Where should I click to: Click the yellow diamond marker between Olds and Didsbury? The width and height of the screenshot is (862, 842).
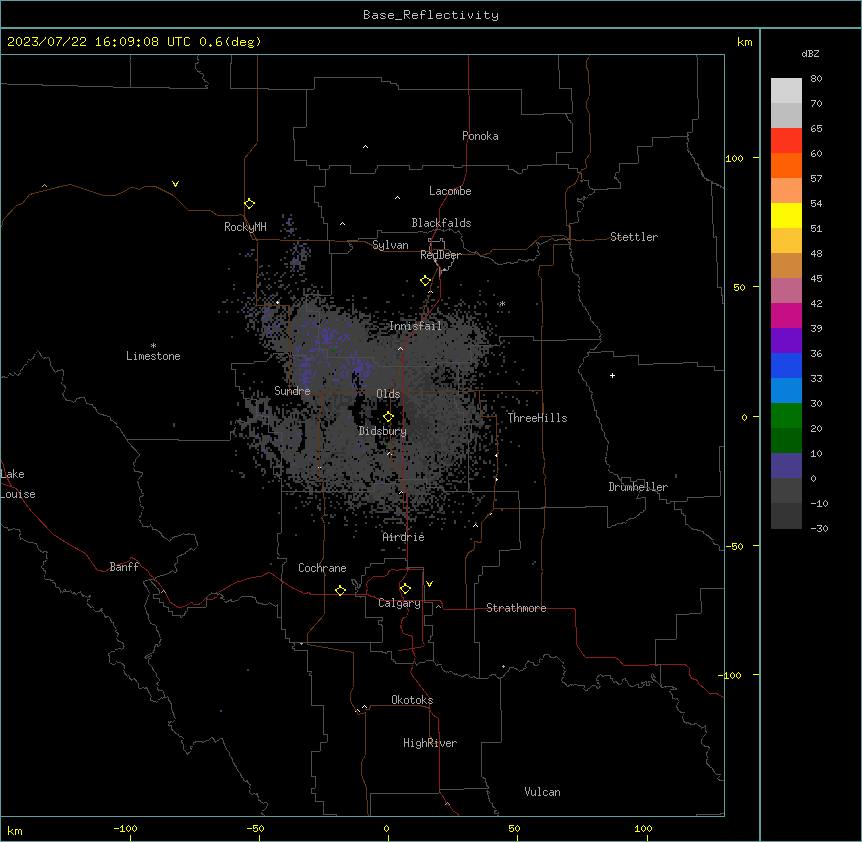pos(389,417)
